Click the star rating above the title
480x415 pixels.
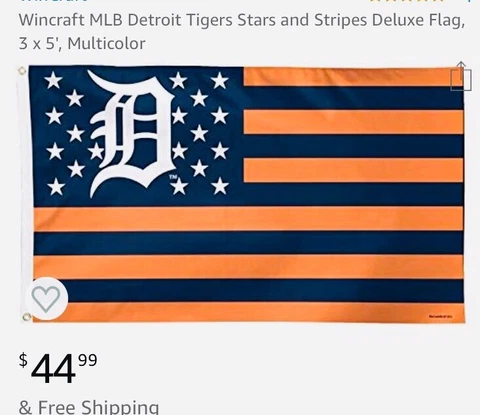pyautogui.click(x=406, y=1)
